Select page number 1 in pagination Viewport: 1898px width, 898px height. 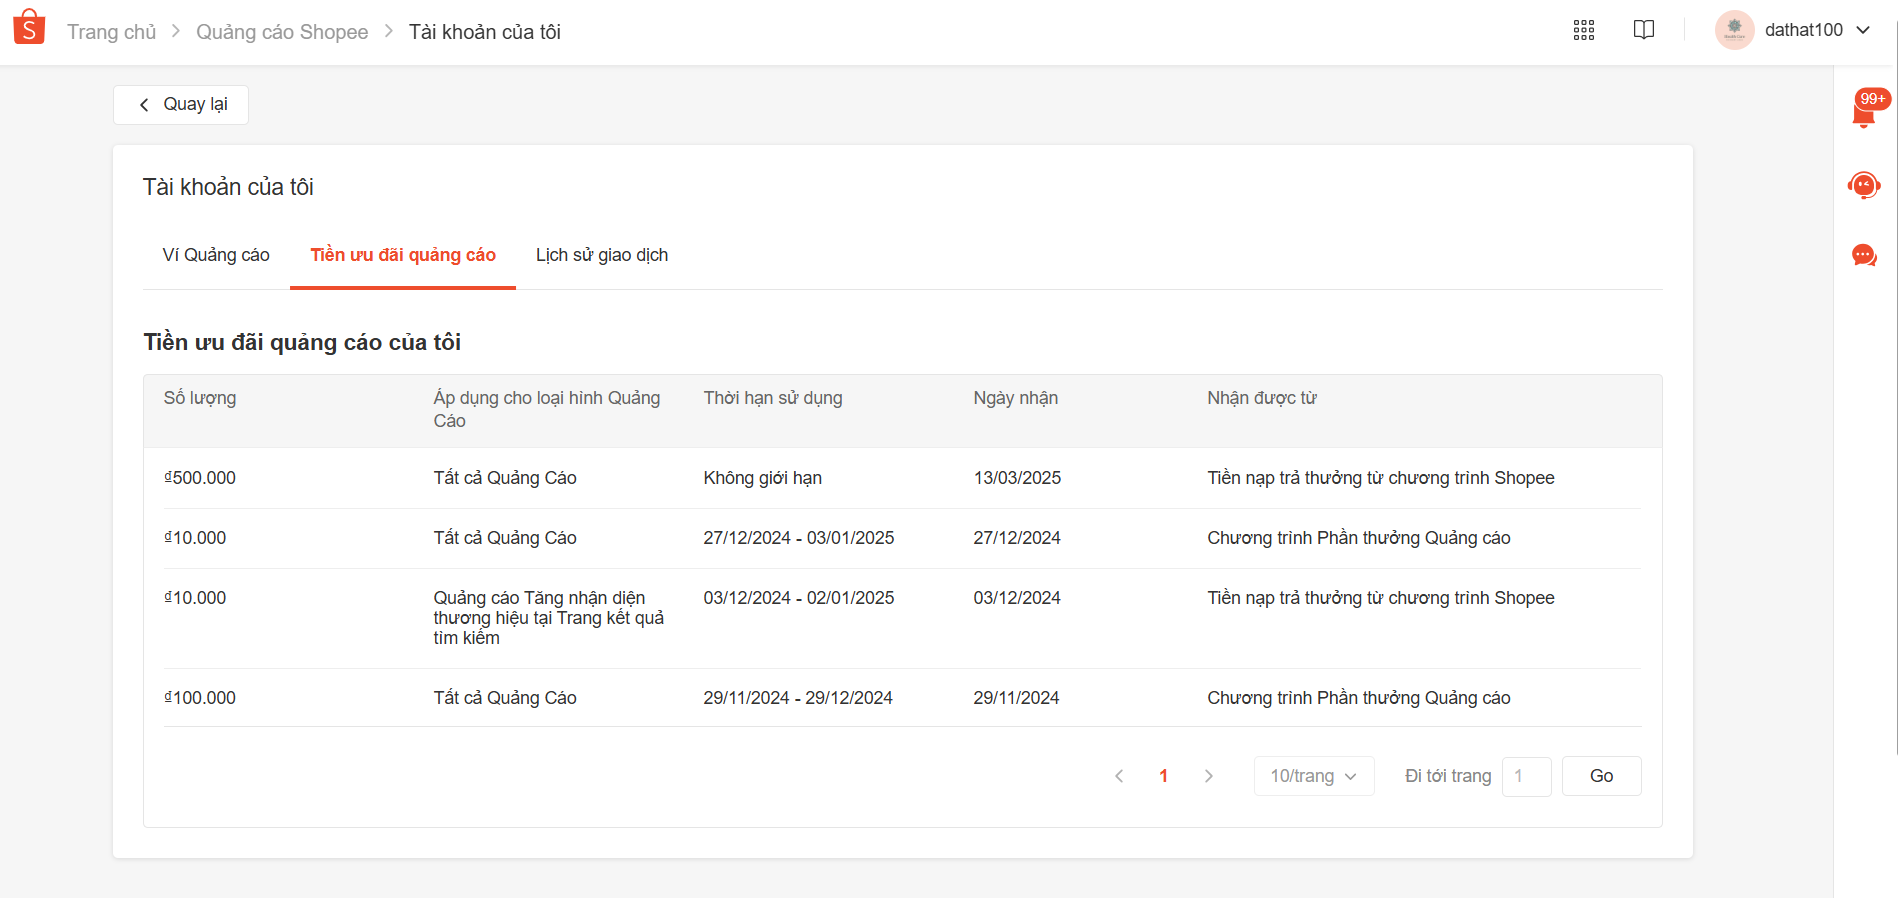[x=1164, y=776]
